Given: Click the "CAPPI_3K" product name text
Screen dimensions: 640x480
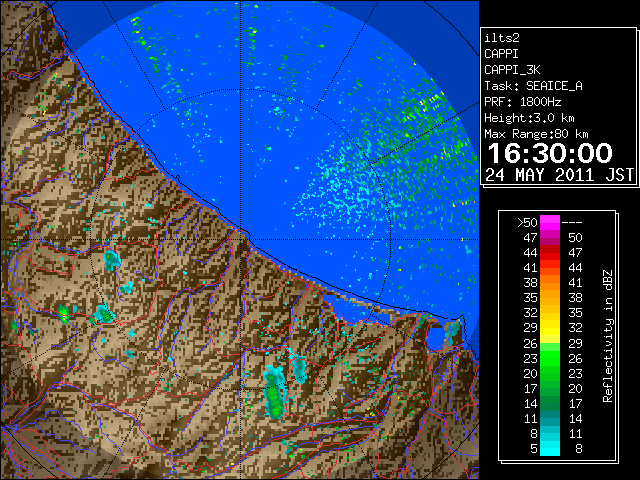Looking at the screenshot, I should (512, 70).
